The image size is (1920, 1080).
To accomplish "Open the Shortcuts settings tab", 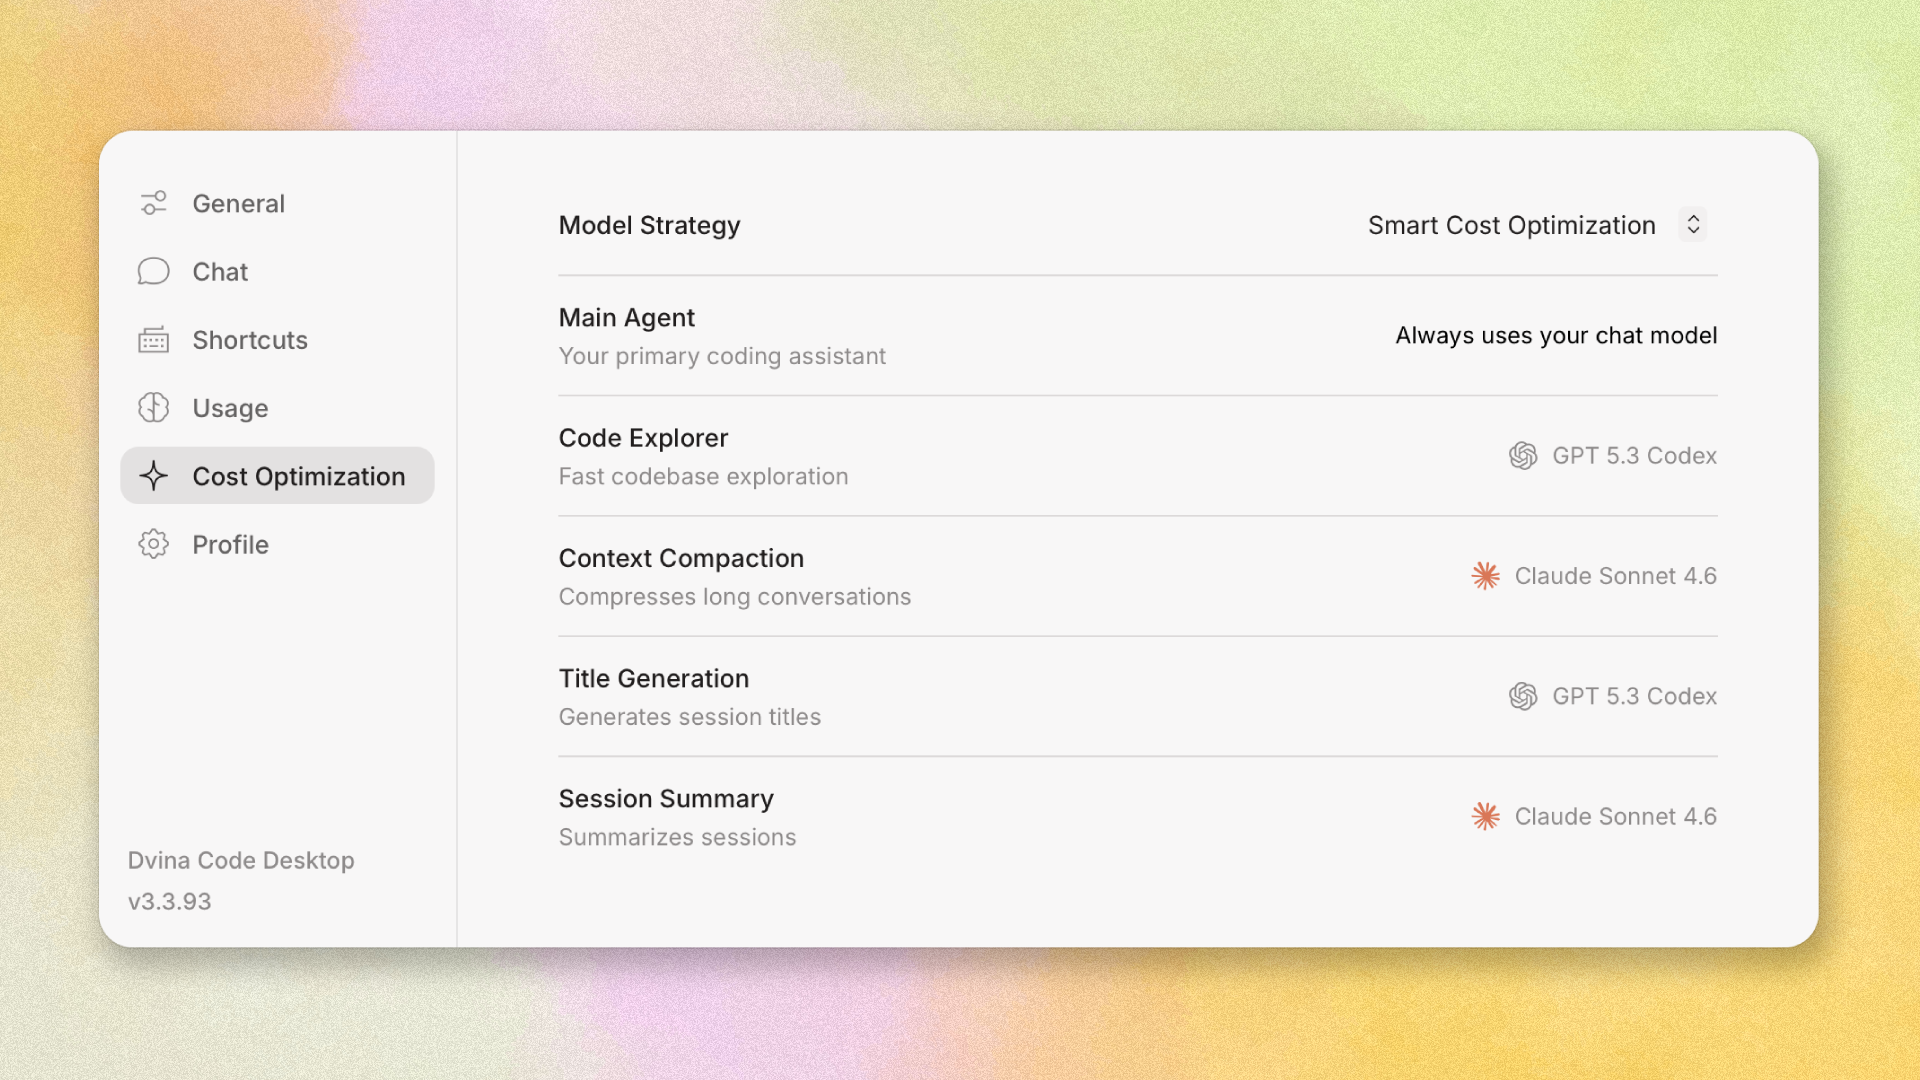I will click(x=250, y=340).
